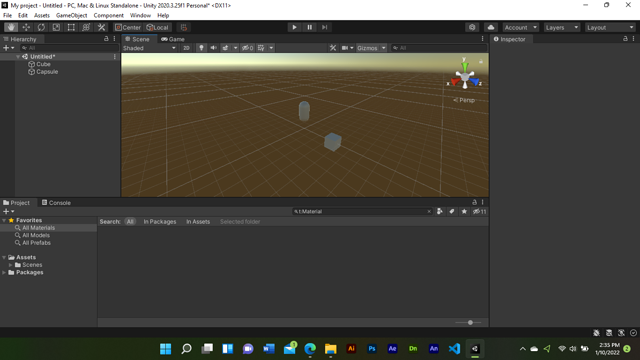640x360 pixels.
Task: Select the Rotate tool
Action: 41,27
